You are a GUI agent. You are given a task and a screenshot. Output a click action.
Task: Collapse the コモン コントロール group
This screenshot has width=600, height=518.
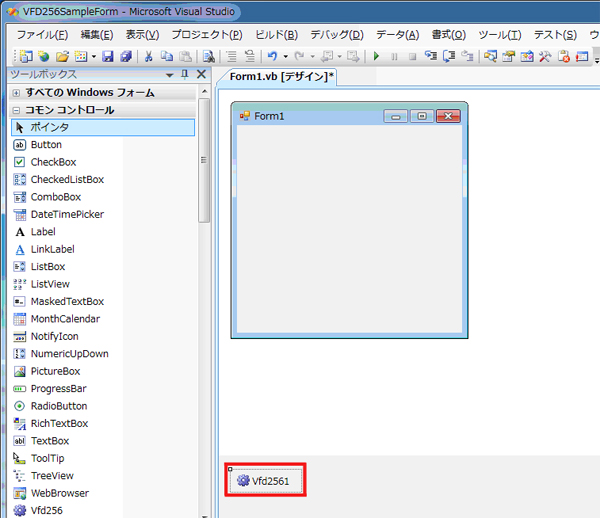click(16, 111)
